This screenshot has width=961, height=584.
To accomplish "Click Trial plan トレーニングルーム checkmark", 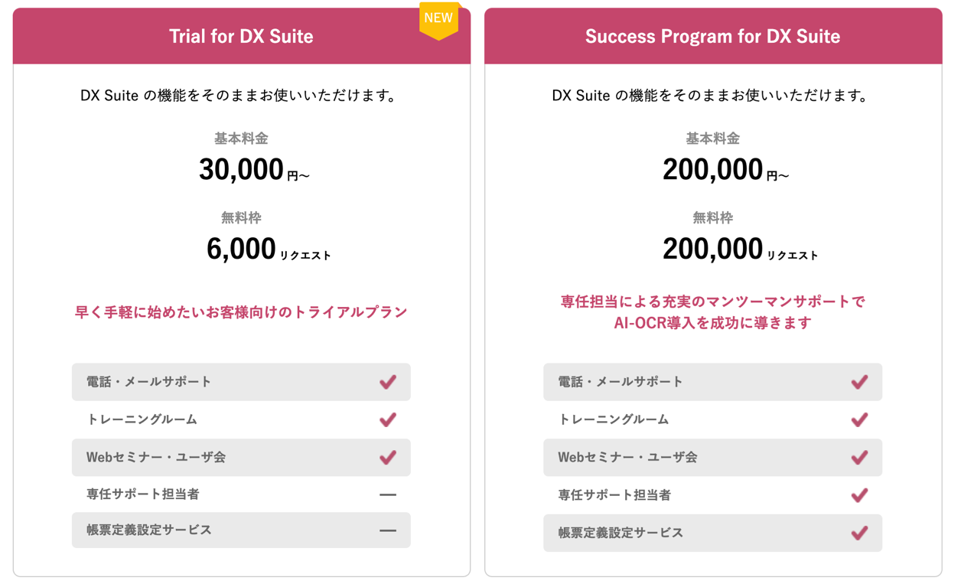I will [388, 420].
